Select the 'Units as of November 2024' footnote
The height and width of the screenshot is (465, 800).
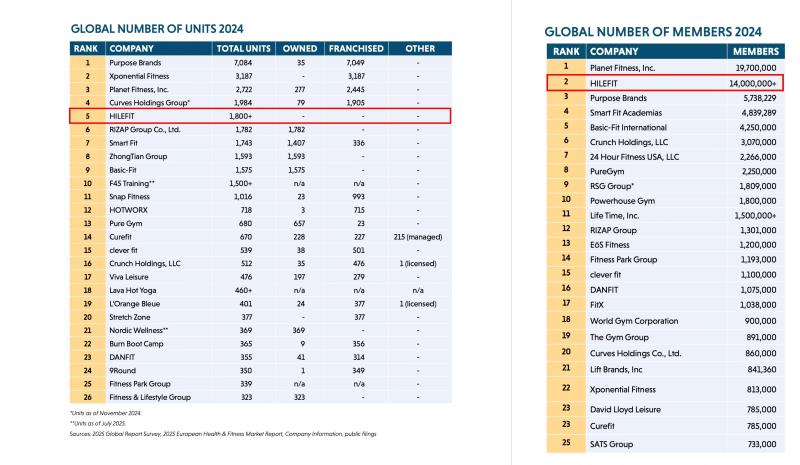tap(106, 413)
